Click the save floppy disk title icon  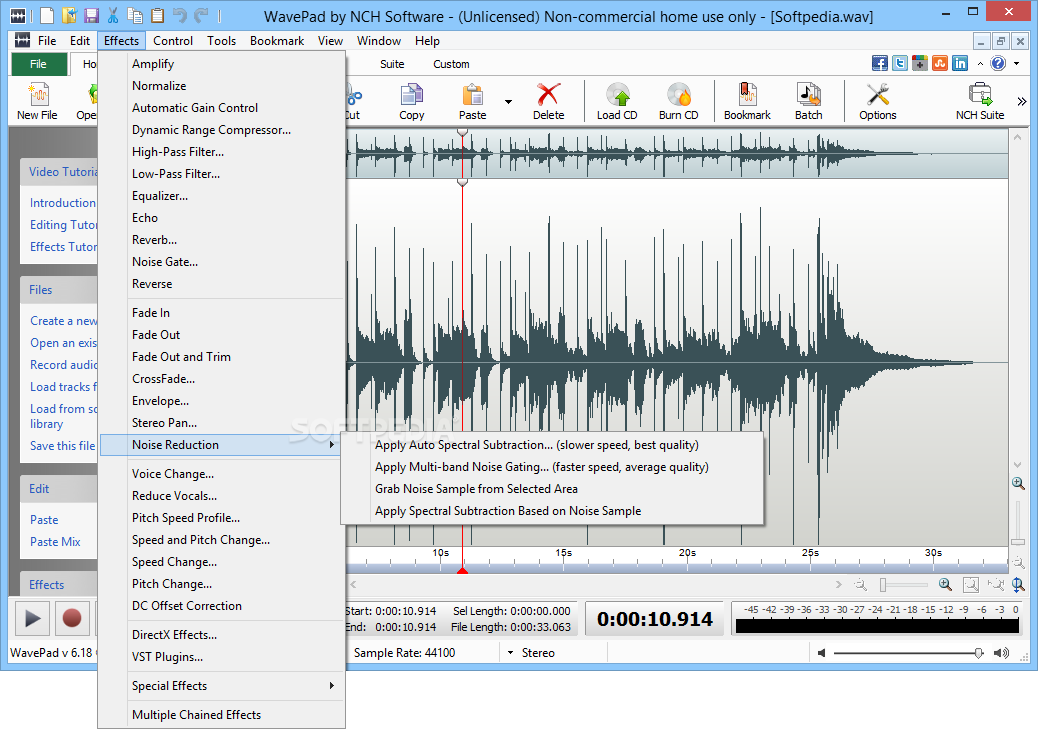click(x=91, y=15)
